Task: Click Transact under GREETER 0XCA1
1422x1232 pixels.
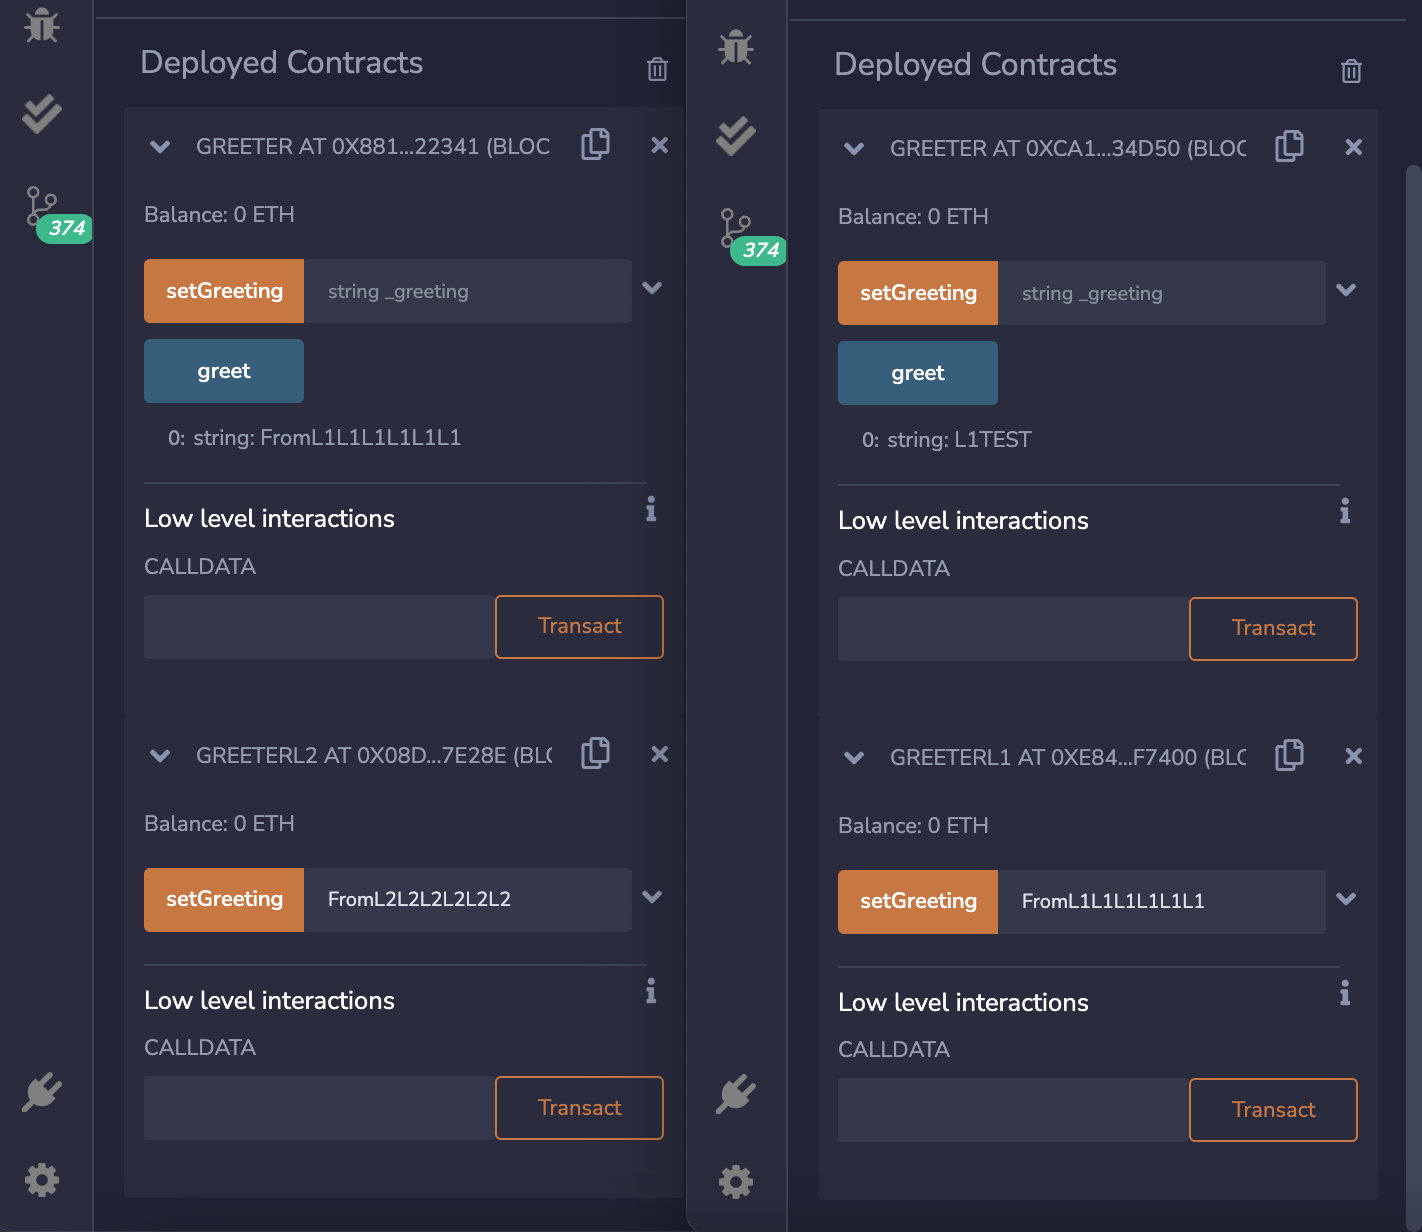Action: 1274,629
